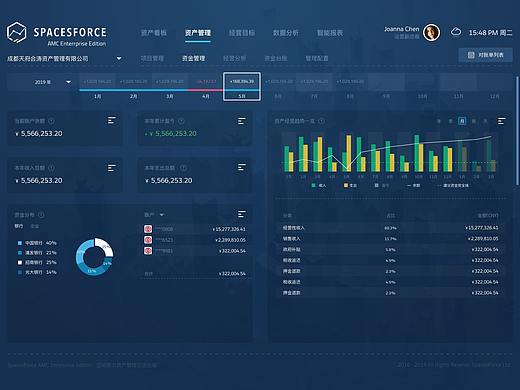520x390 pixels.
Task: Click account amount ¥15,277,326.41 in 账户 list
Action: coord(229,229)
